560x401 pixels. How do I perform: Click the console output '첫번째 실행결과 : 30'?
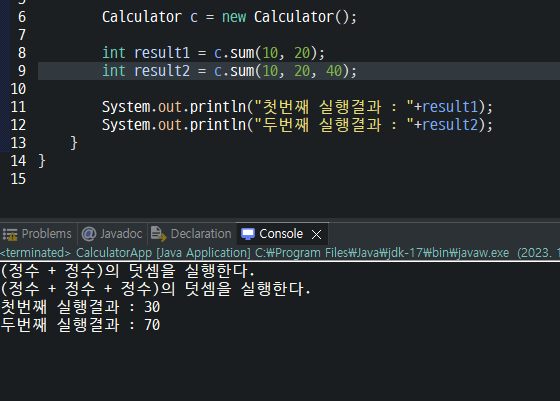[81, 307]
